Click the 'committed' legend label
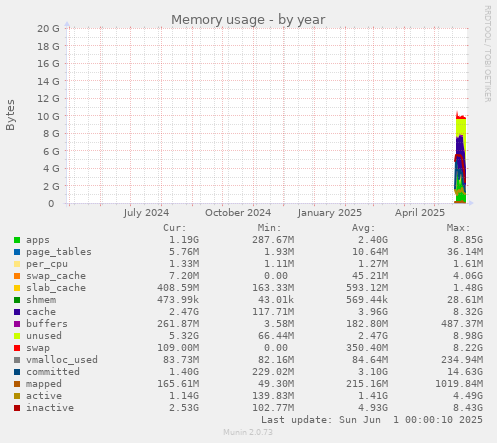This screenshot has width=497, height=443. pyautogui.click(x=53, y=372)
